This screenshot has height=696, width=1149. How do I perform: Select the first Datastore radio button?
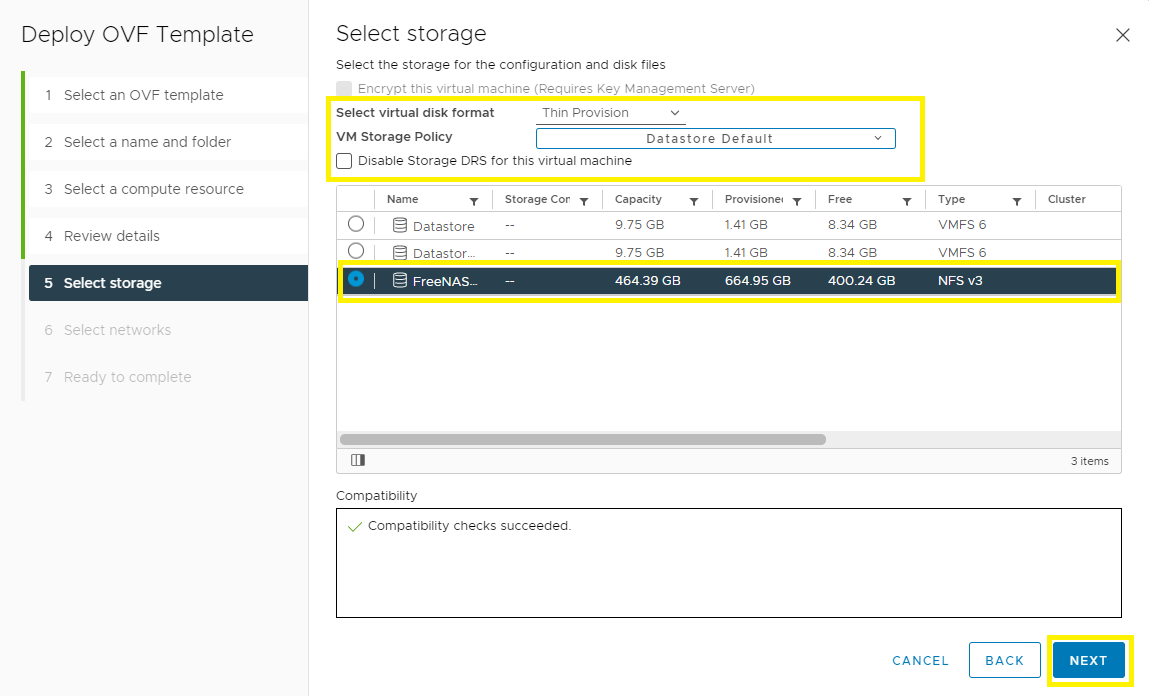356,224
